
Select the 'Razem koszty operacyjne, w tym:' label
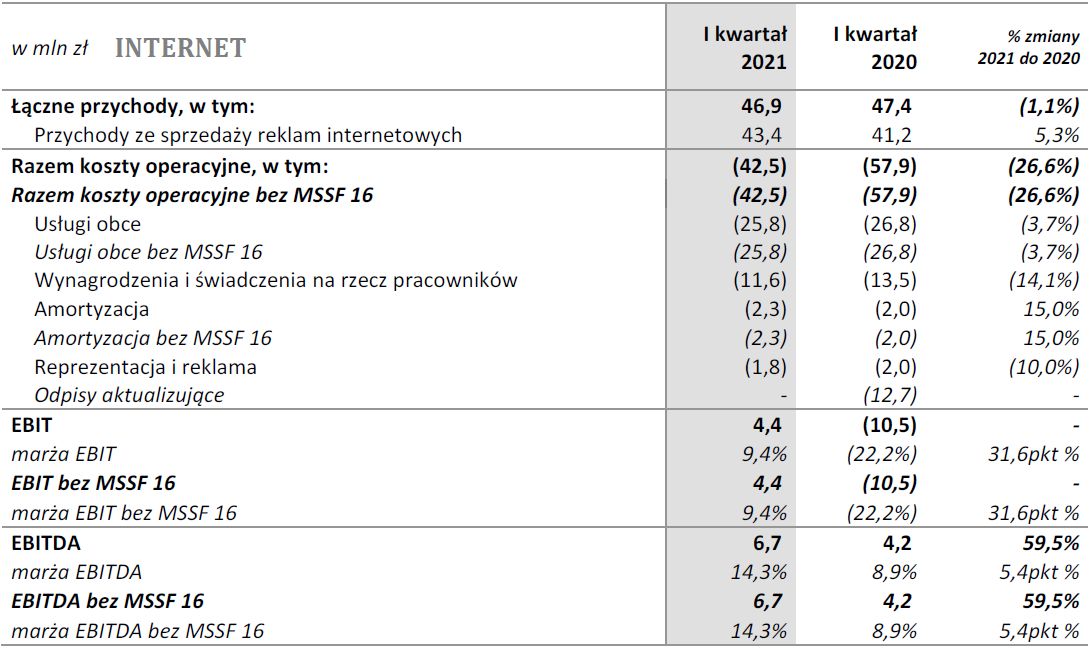pyautogui.click(x=169, y=166)
